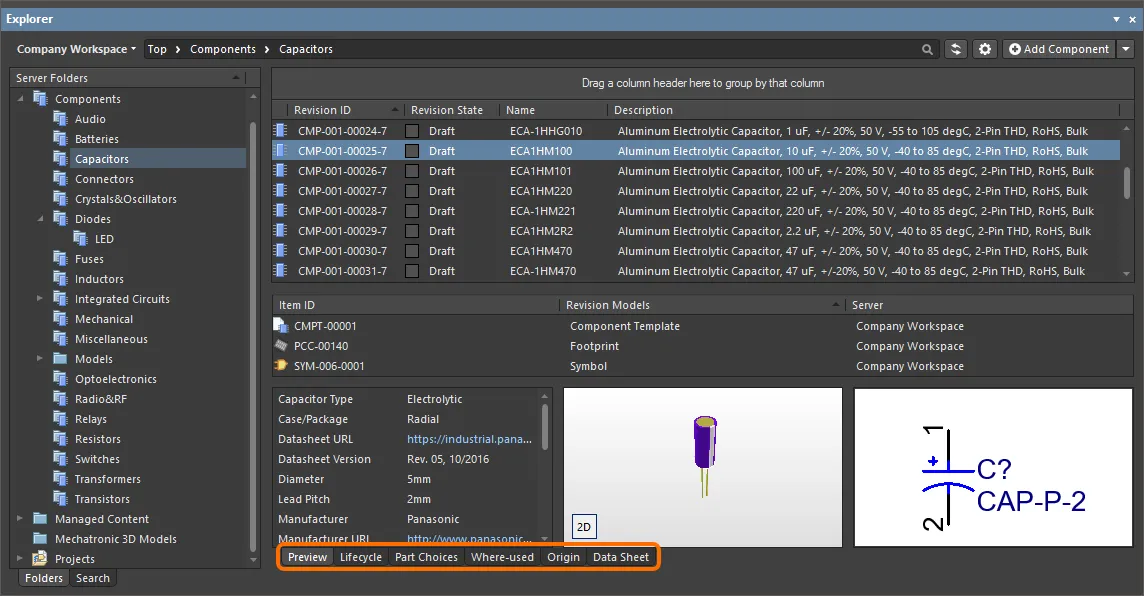1144x596 pixels.
Task: Click Draft state box for CMP-001-00026-7
Action: (412, 171)
